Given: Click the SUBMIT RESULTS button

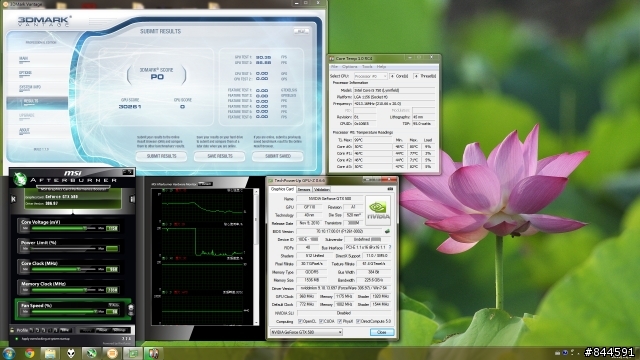Looking at the screenshot, I should click(161, 156).
